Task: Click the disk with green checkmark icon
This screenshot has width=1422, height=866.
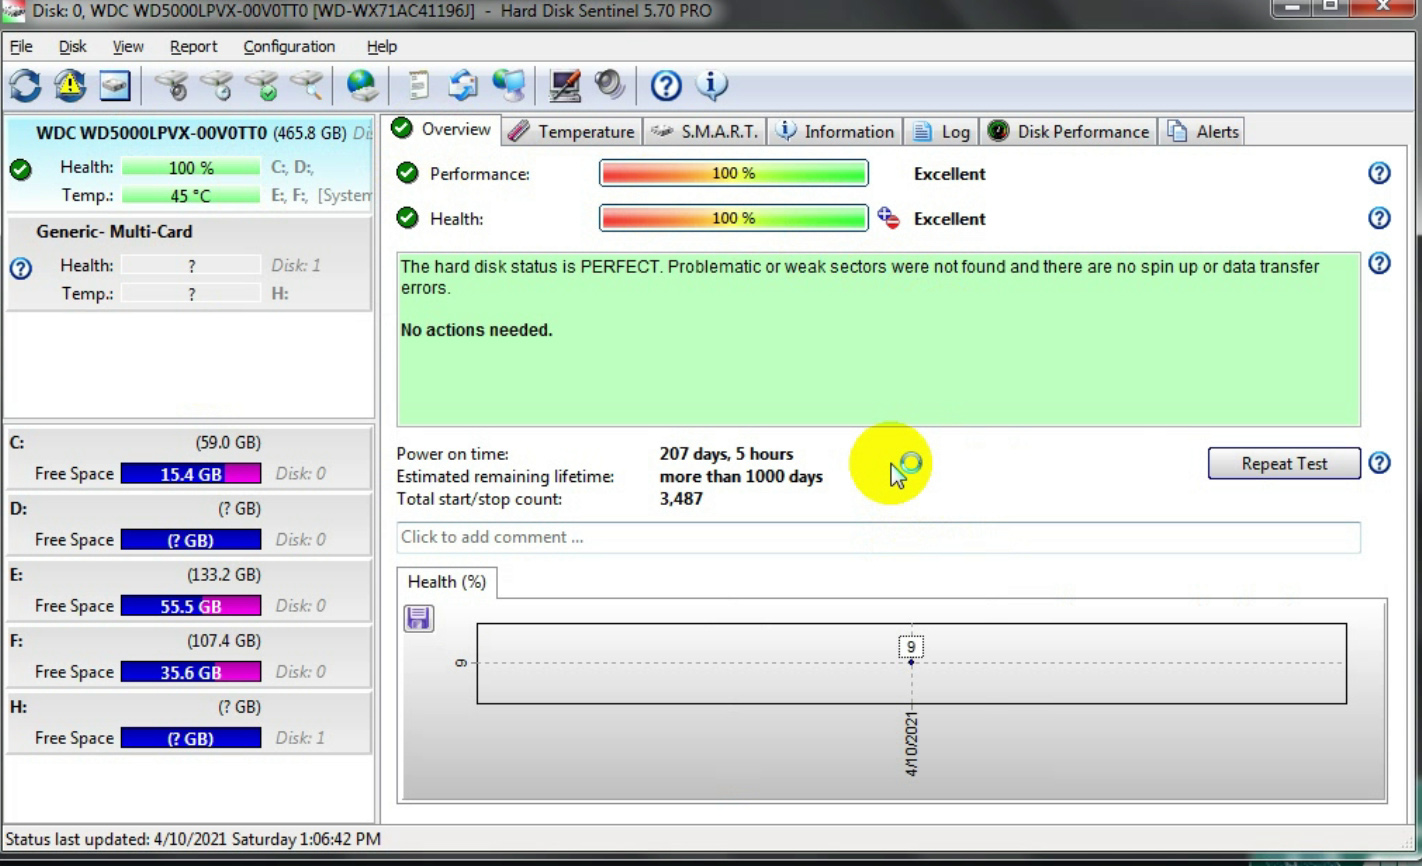Action: click(264, 86)
